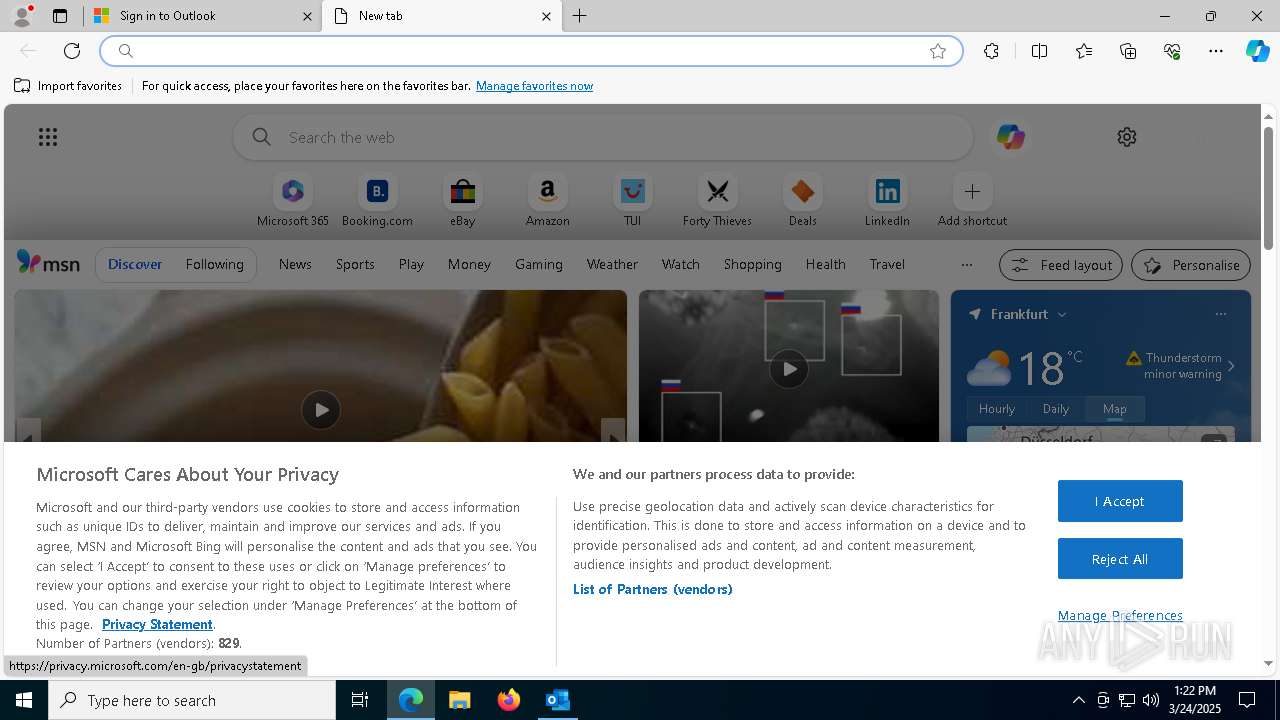This screenshot has width=1280, height=720.
Task: Open TUI shortcut
Action: [x=632, y=201]
